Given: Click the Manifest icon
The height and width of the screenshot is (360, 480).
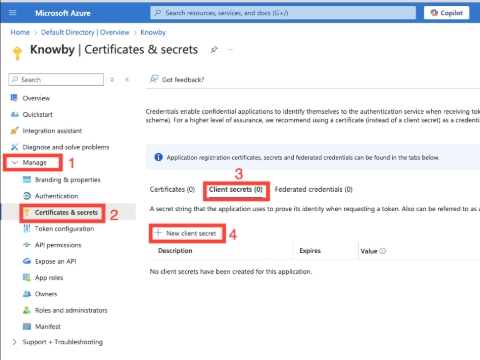Looking at the screenshot, I should [x=27, y=326].
